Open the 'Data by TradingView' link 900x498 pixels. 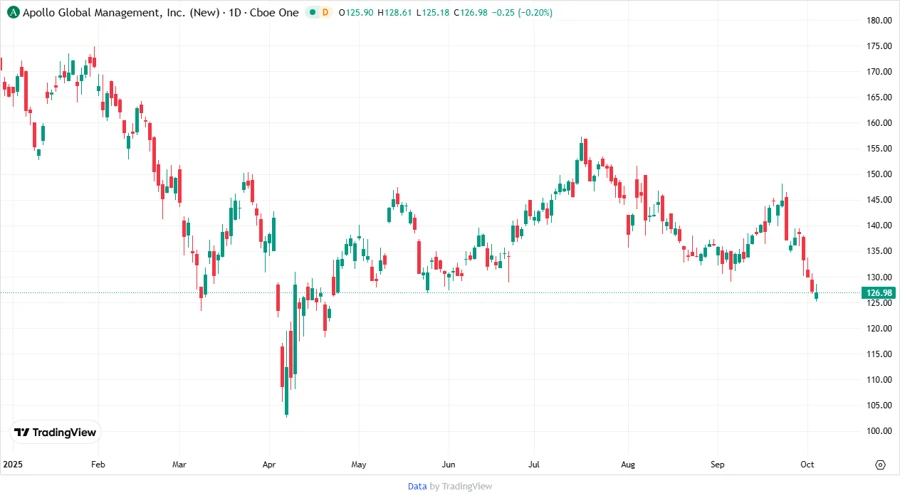[449, 486]
